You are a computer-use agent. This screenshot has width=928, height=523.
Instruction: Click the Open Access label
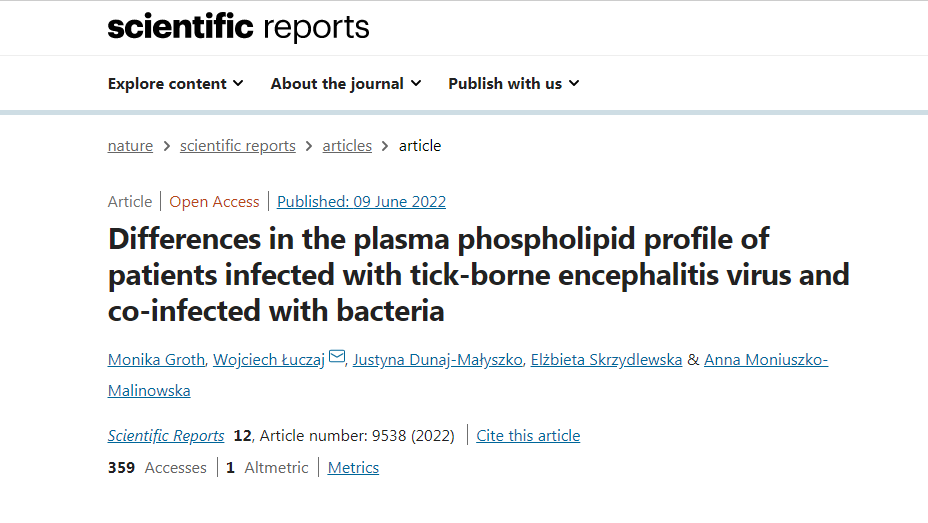pos(214,202)
